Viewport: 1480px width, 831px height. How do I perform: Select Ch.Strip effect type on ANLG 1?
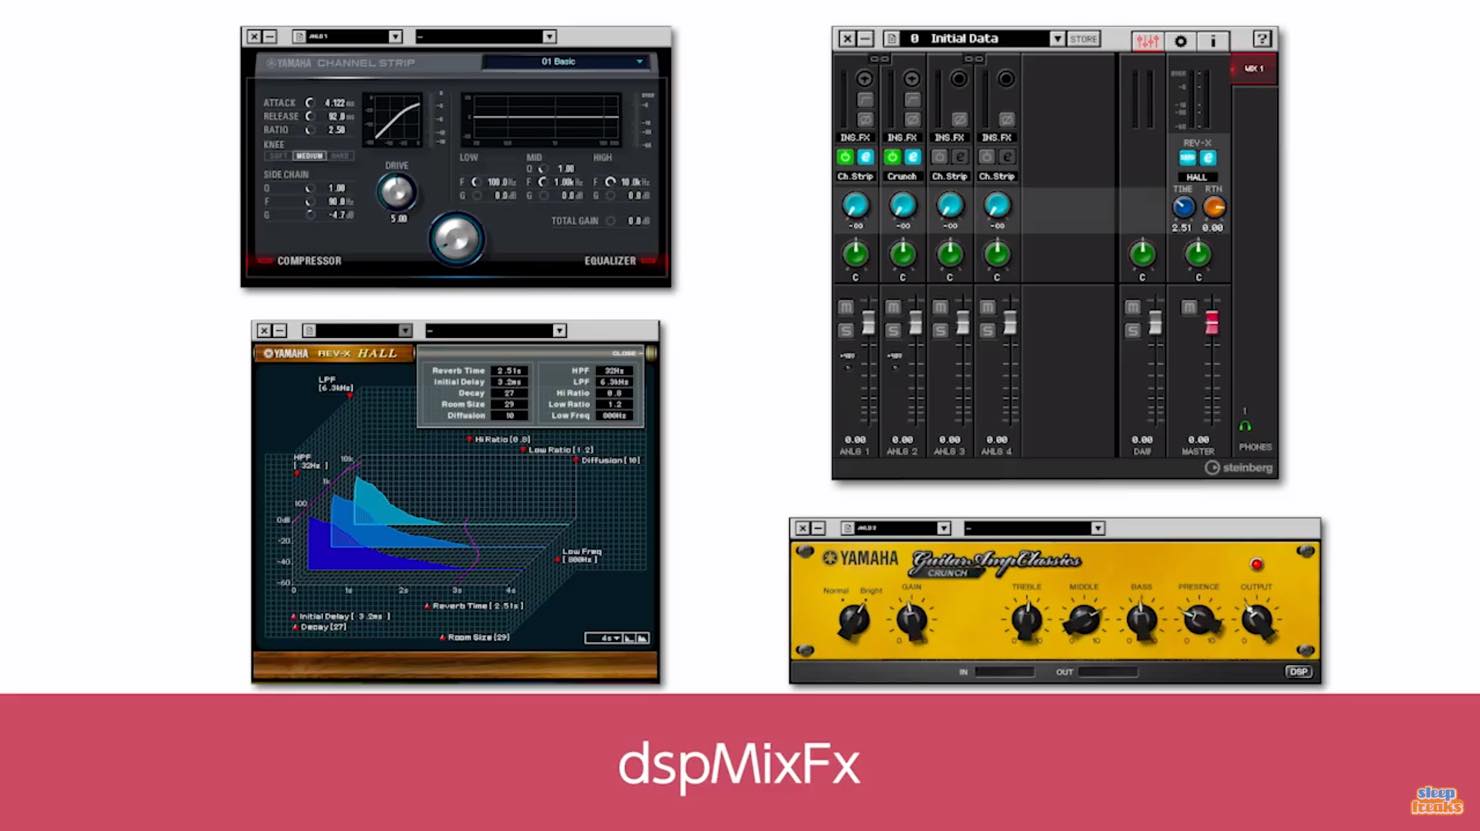pos(855,176)
